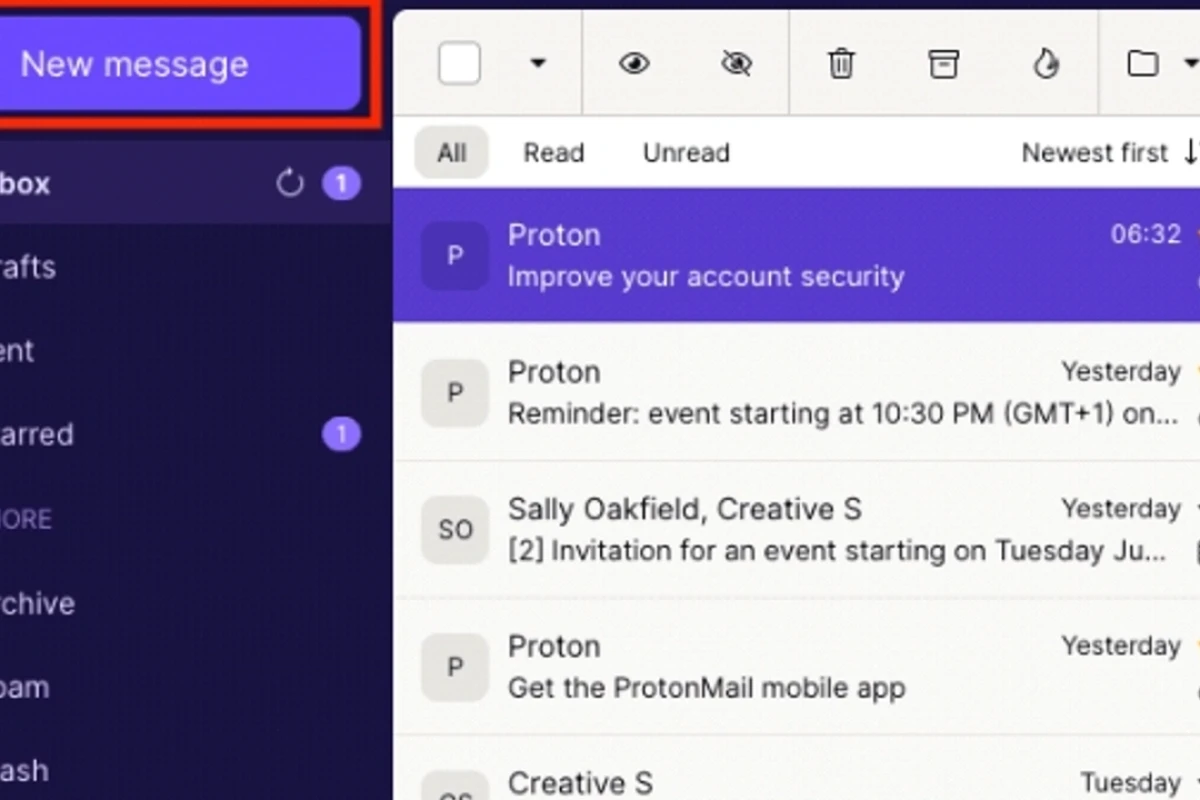Click the Starred count badge
The width and height of the screenshot is (1200, 800).
point(341,435)
